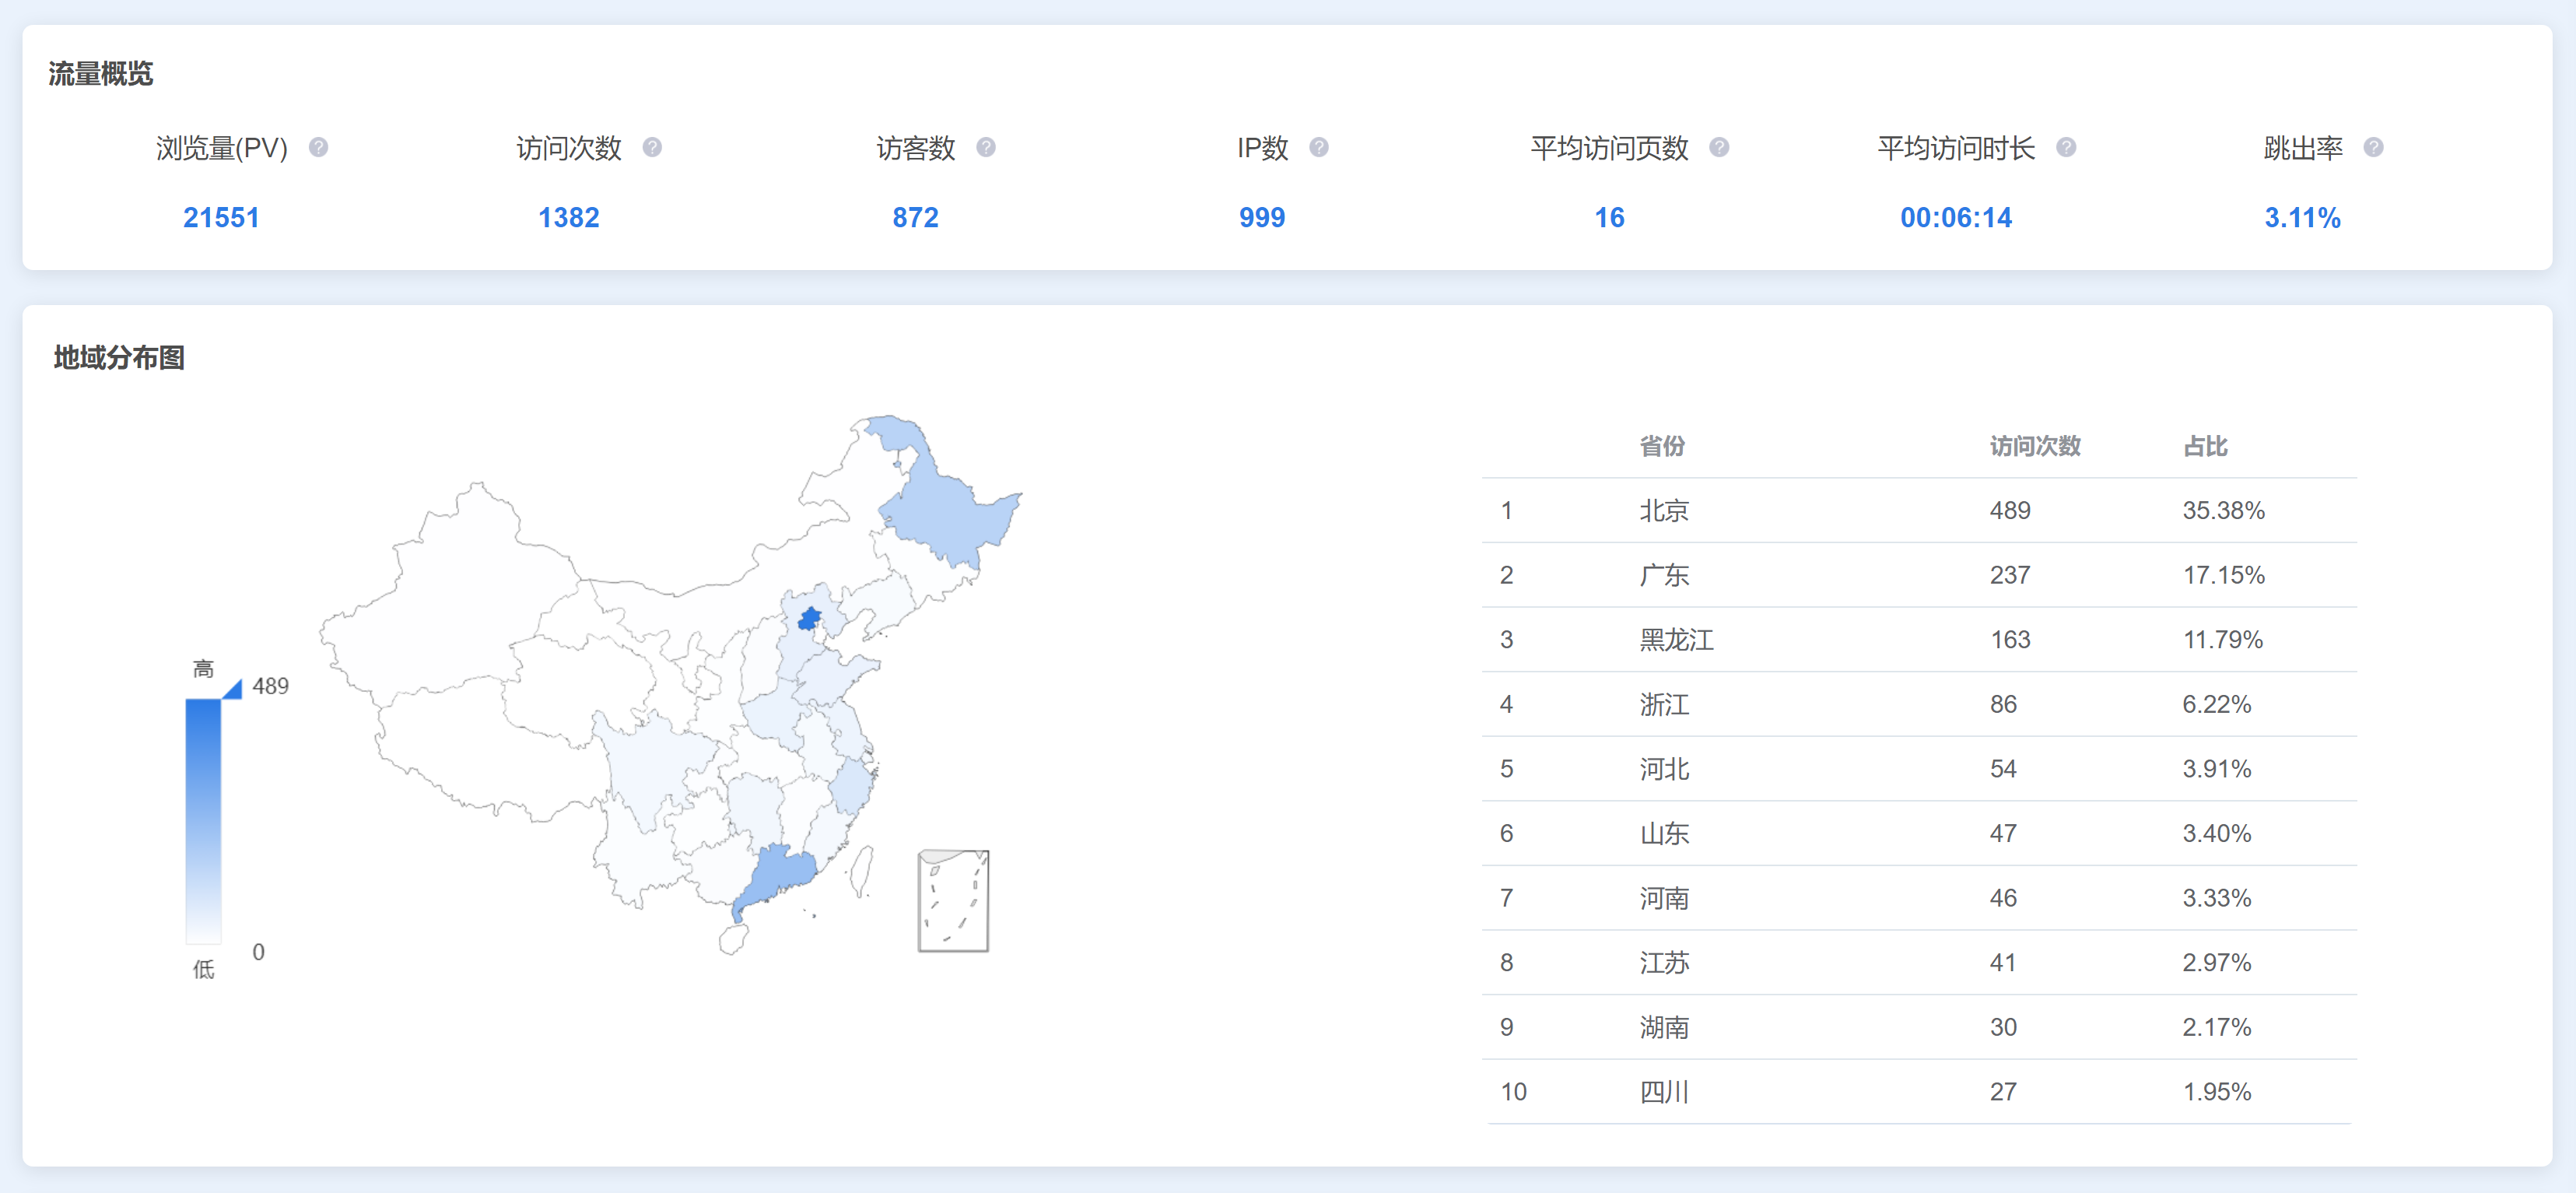The width and height of the screenshot is (2576, 1193).
Task: Click question icon beside 平均访问时长
Action: (2066, 148)
